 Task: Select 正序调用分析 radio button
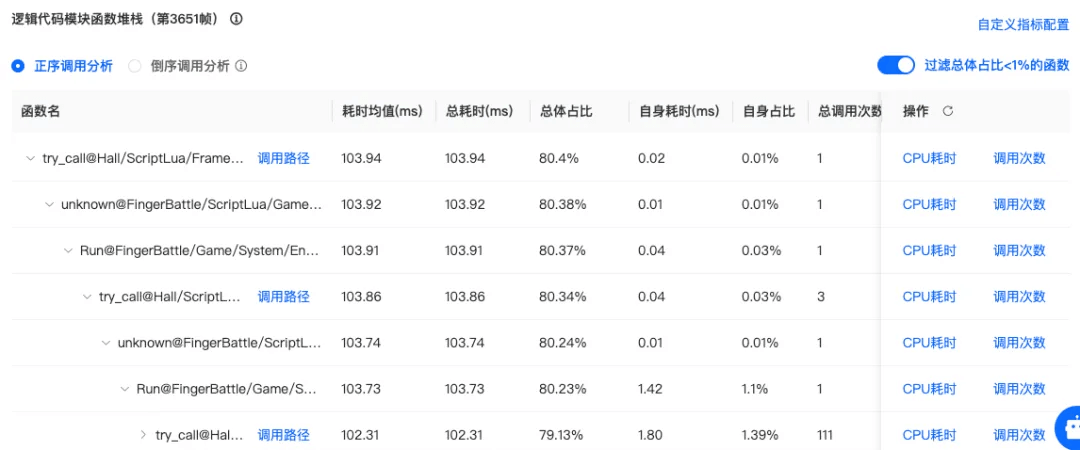coord(18,66)
